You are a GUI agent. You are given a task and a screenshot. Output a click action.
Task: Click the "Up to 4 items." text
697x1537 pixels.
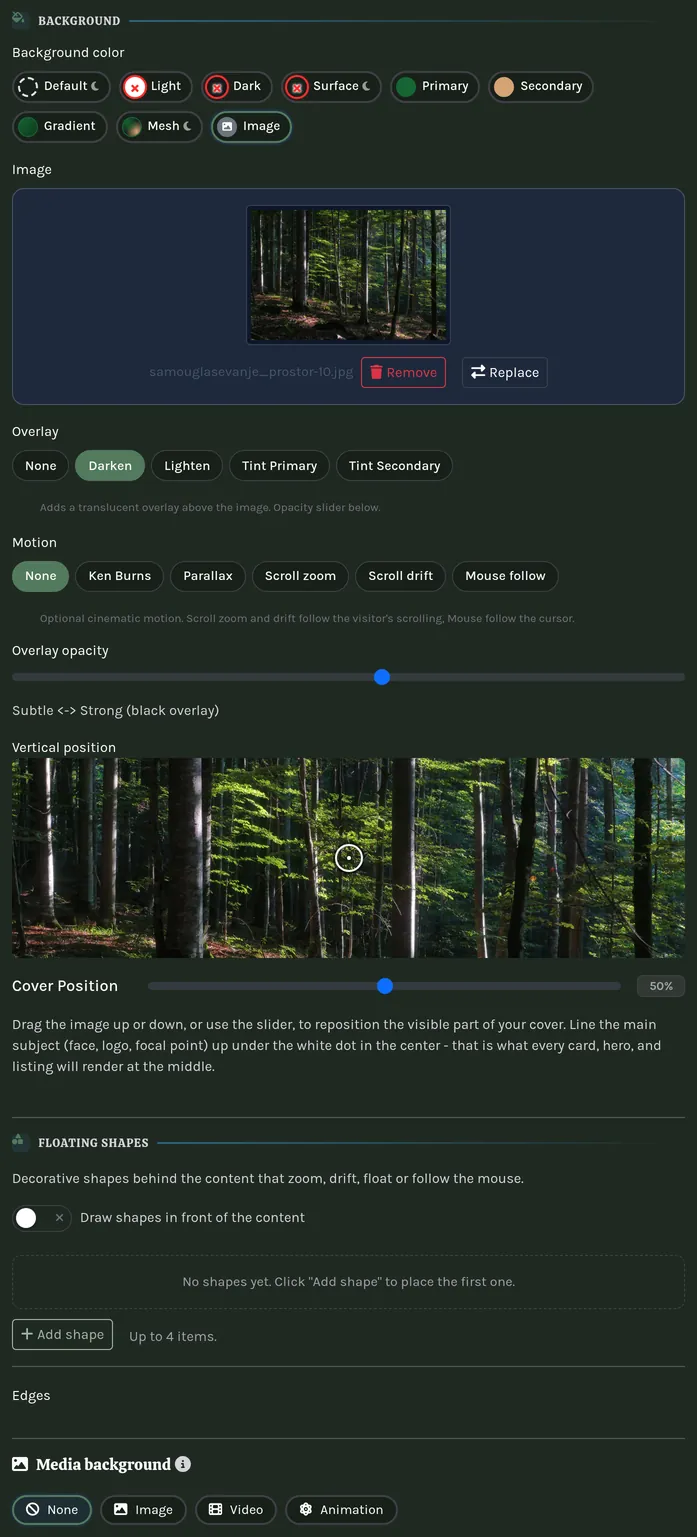click(173, 1337)
